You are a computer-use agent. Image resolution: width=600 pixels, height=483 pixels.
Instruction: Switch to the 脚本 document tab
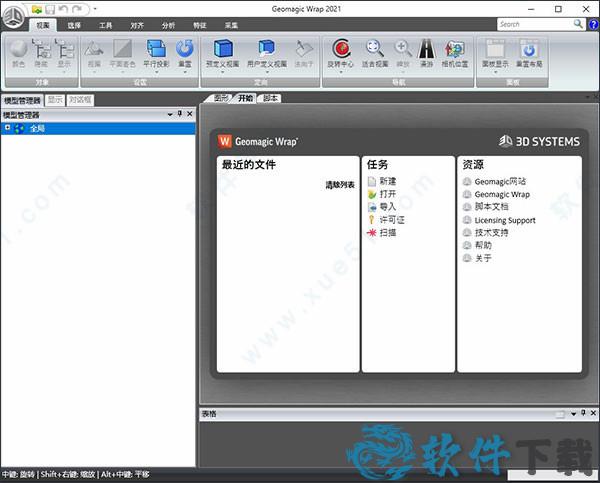click(270, 98)
